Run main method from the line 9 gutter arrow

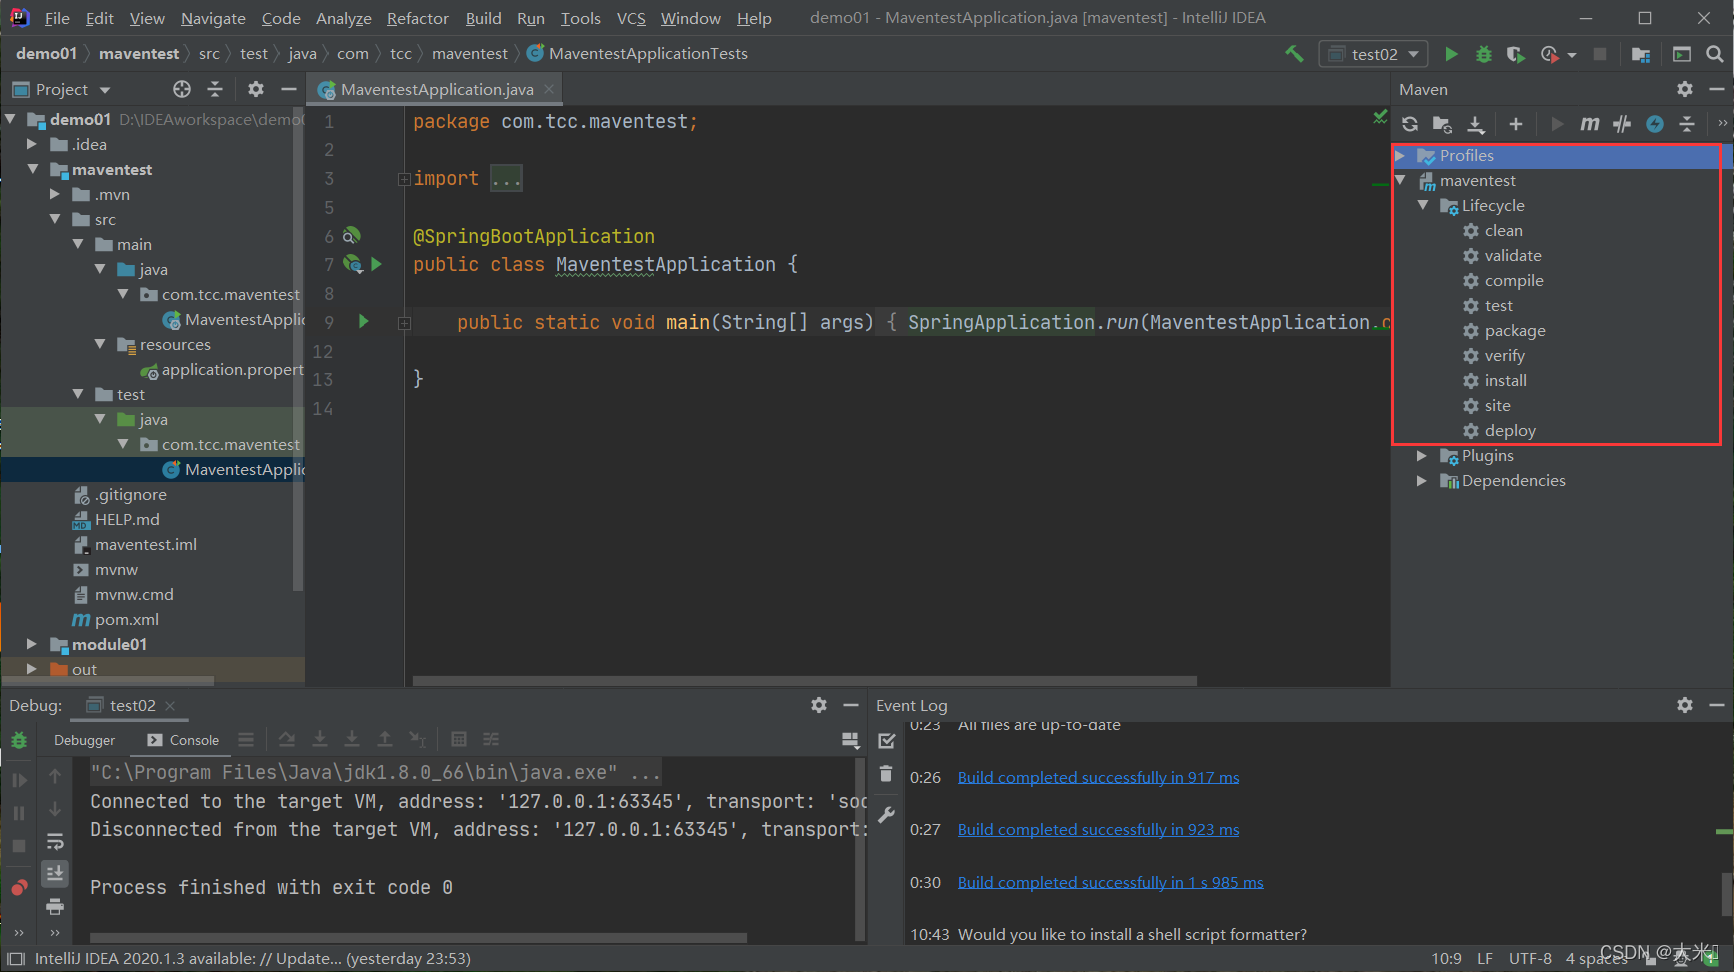pos(363,321)
